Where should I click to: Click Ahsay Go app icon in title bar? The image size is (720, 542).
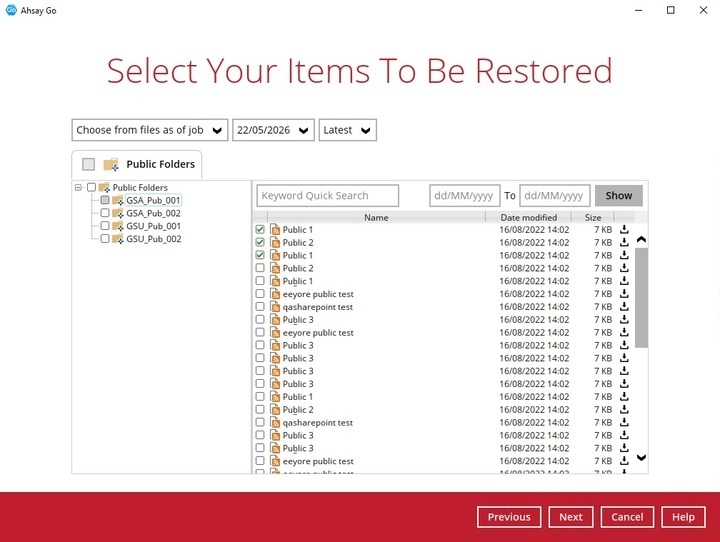(11, 10)
